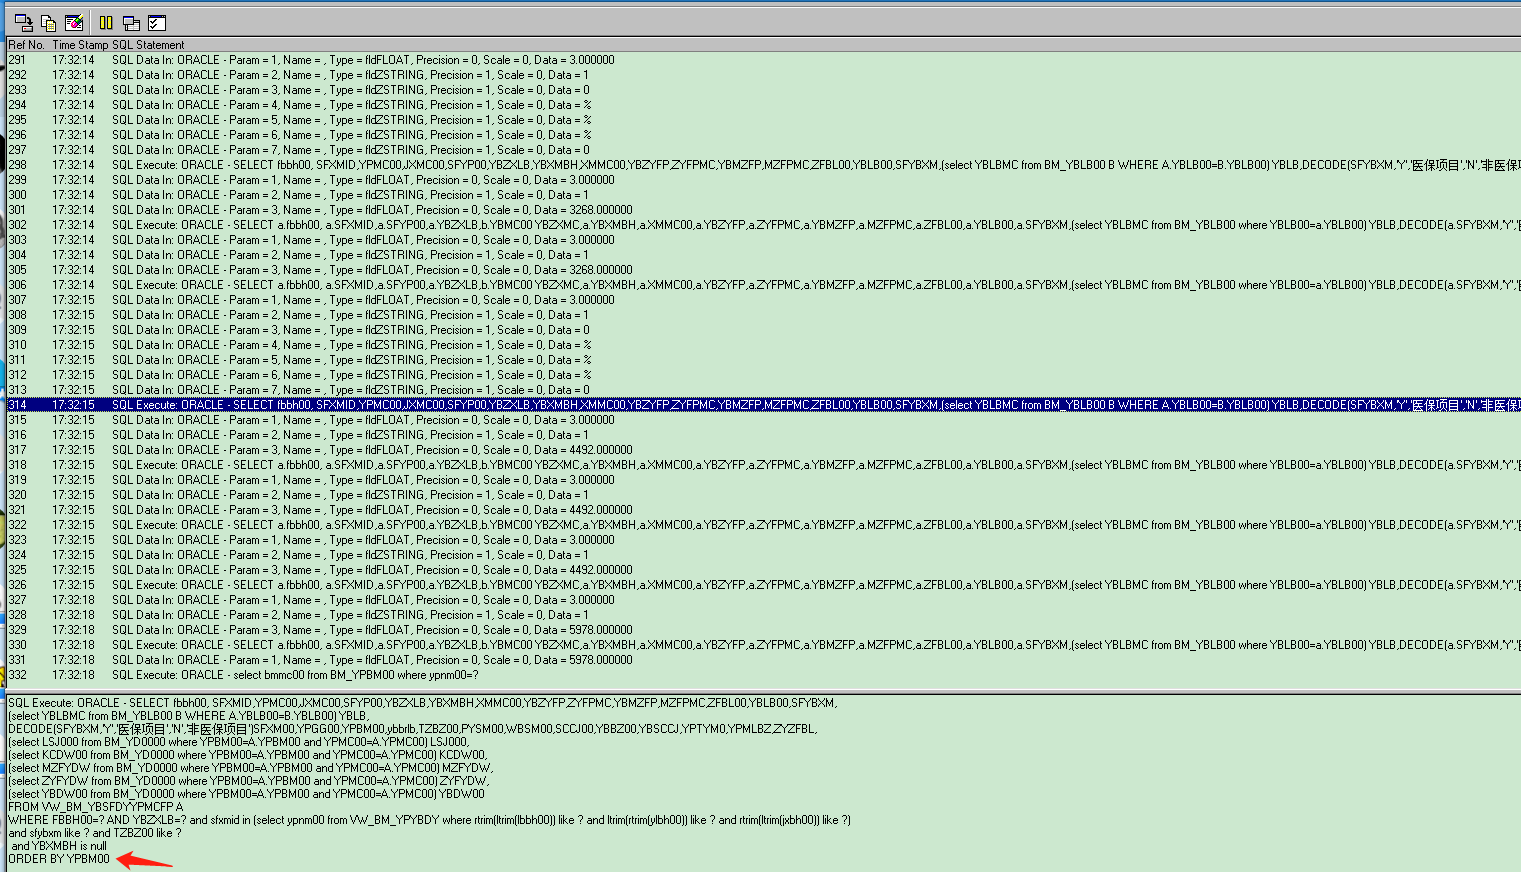Select SQL Execute row number 322
Screen dimensions: 1521x872
click(764, 525)
